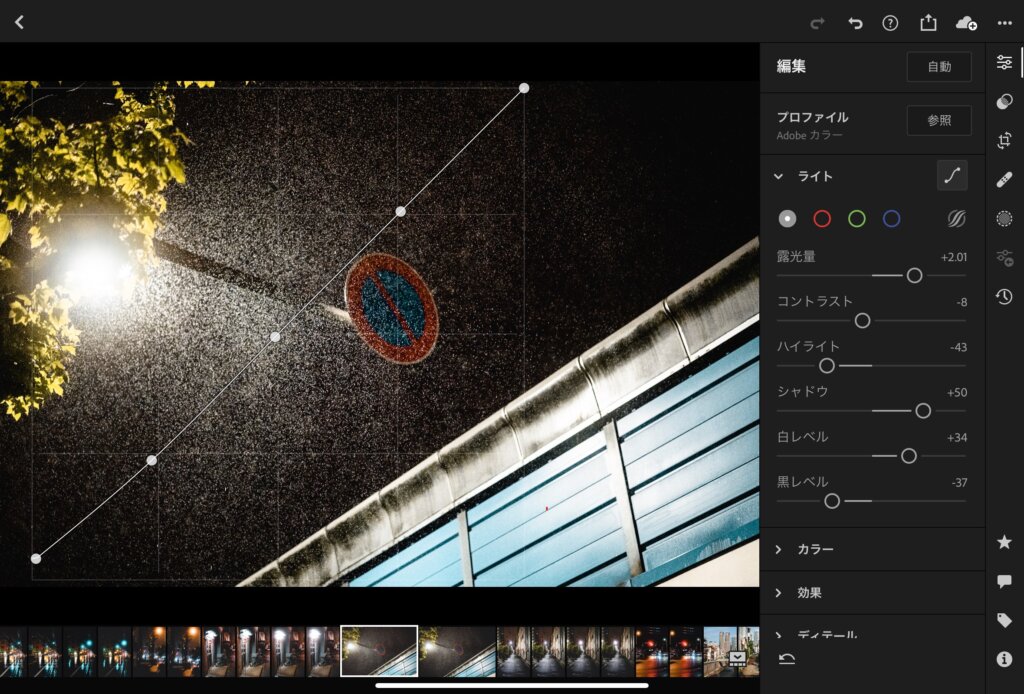
Task: Expand the カラー section
Action: pyautogui.click(x=778, y=550)
